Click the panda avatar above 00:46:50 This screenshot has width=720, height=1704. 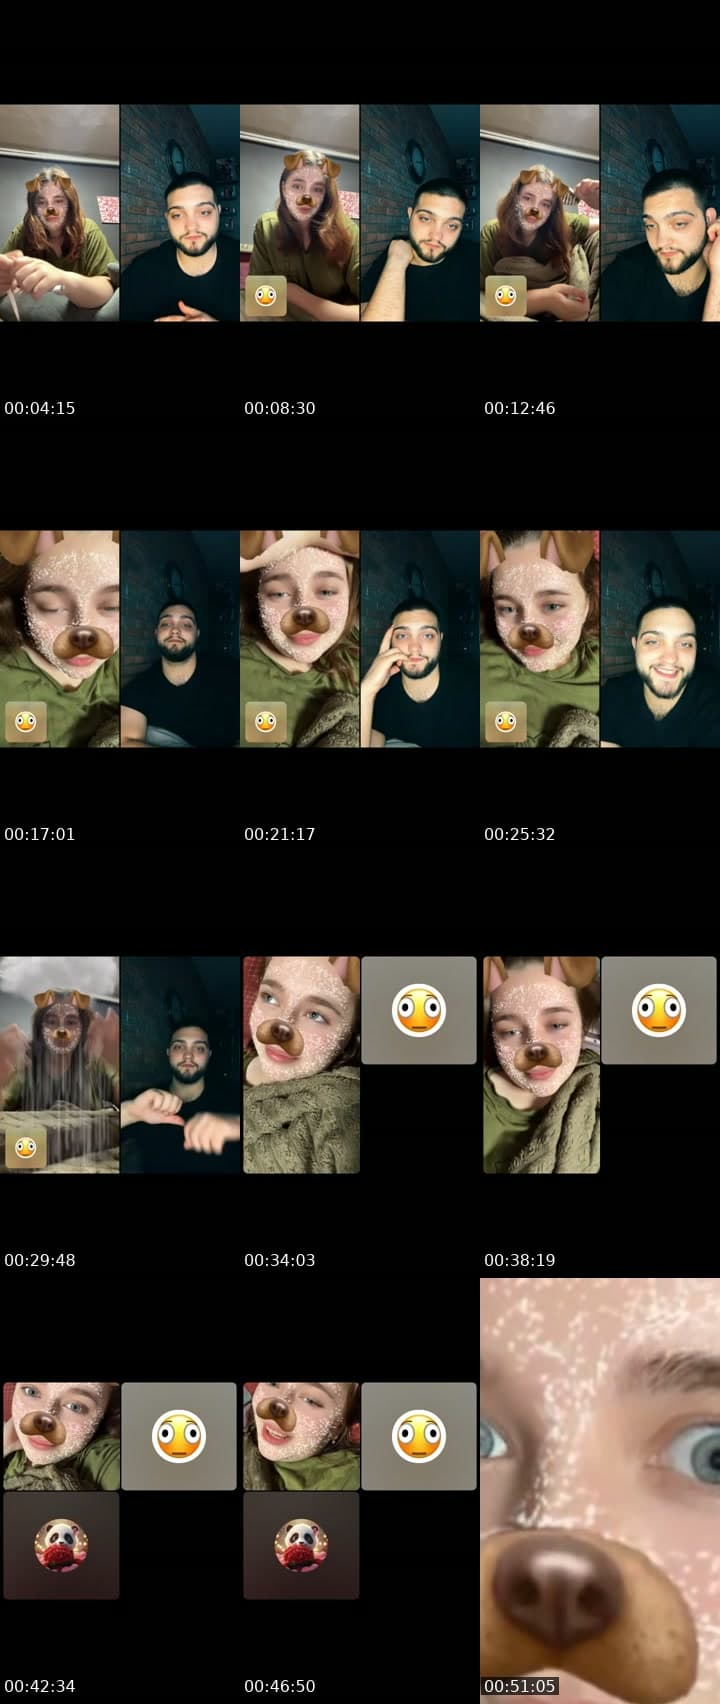tap(301, 1545)
